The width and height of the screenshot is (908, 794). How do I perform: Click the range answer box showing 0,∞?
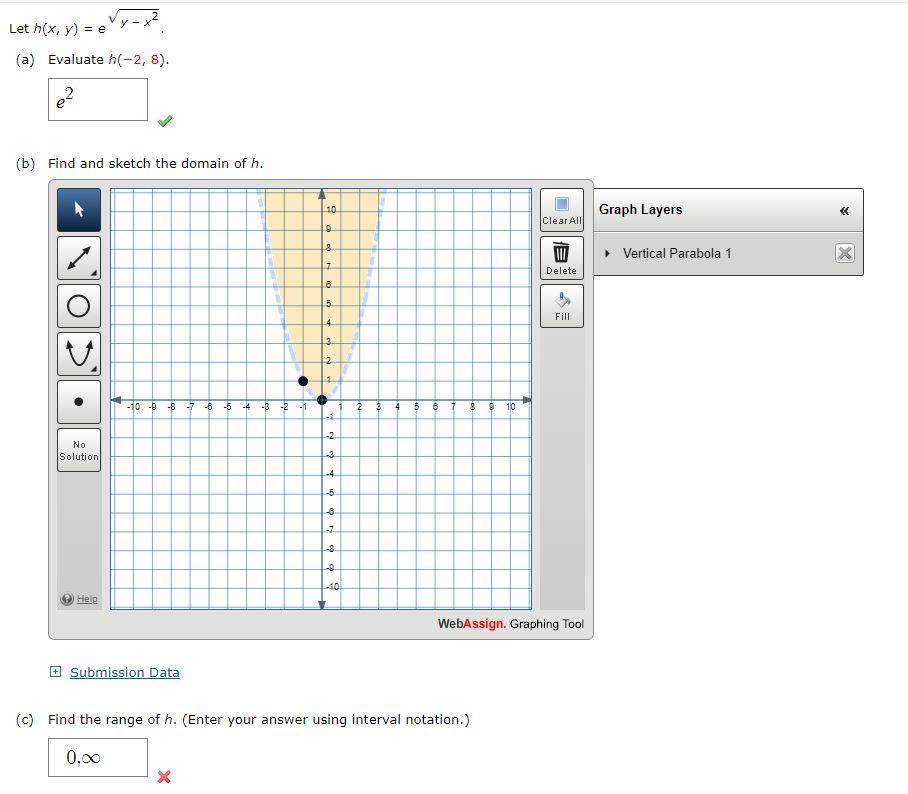click(x=97, y=757)
